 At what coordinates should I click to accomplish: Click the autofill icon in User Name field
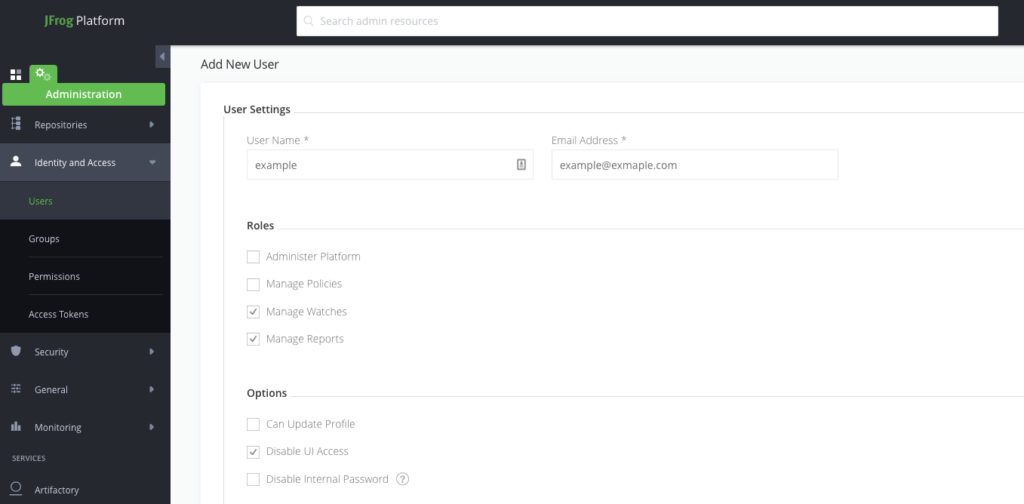pos(521,165)
